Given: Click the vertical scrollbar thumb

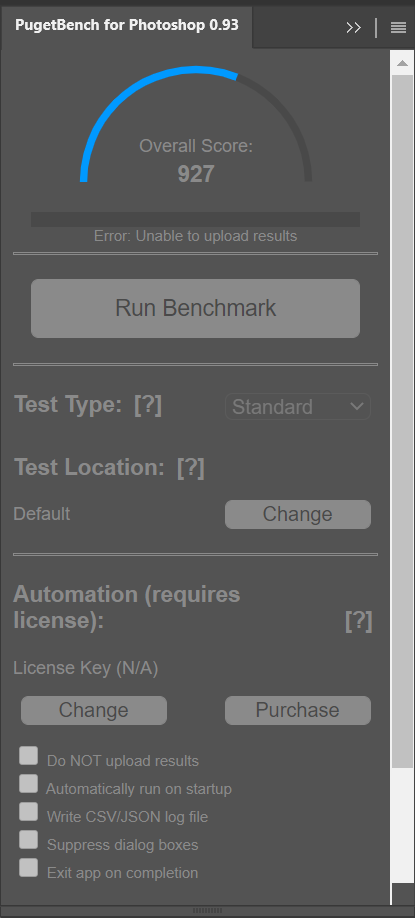Looking at the screenshot, I should click(x=402, y=421).
